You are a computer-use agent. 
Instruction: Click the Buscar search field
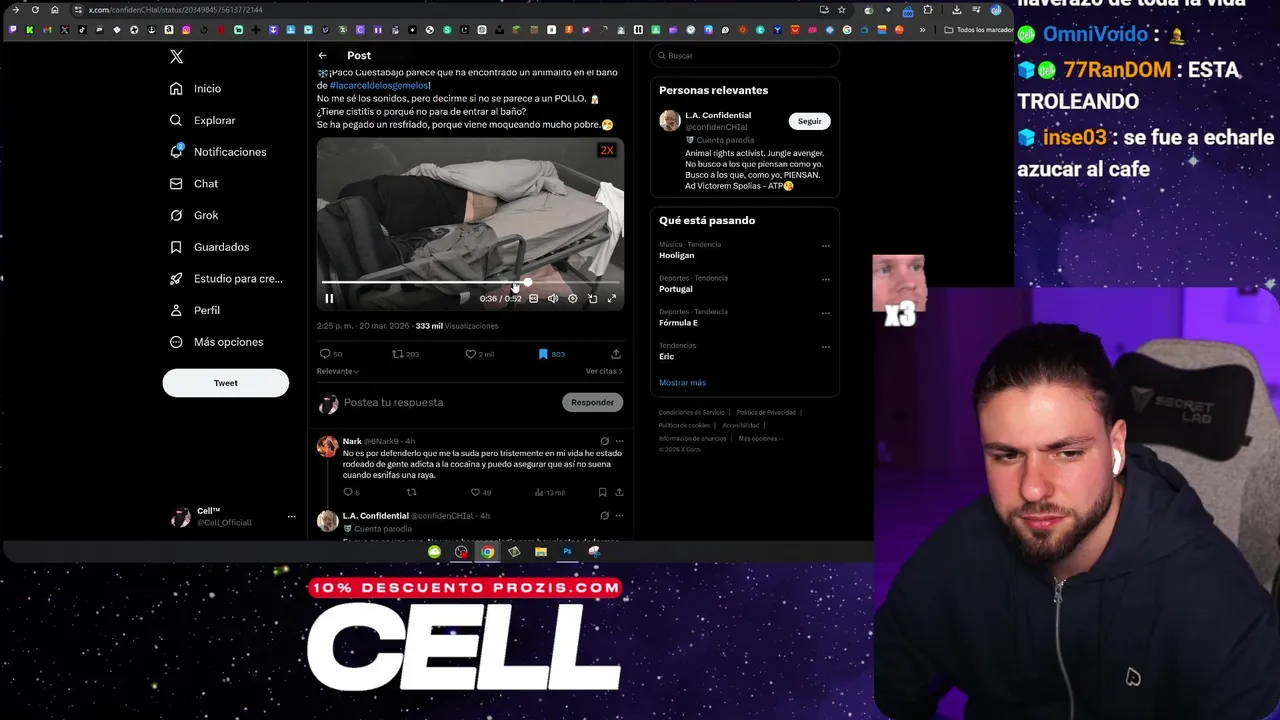coord(745,56)
